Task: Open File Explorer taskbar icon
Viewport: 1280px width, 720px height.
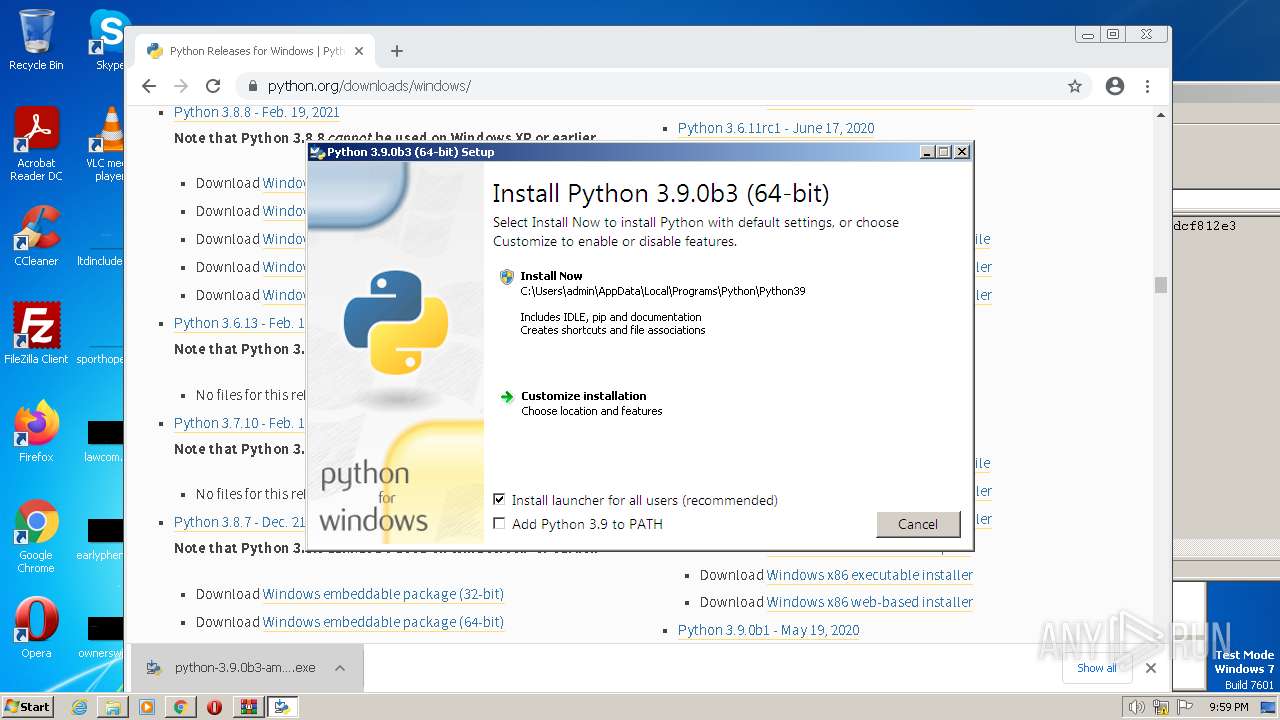Action: point(113,707)
